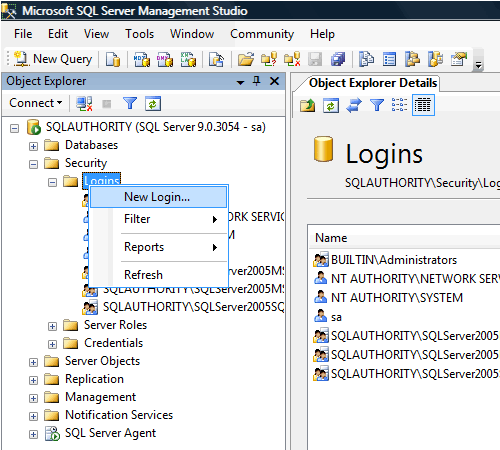Expand the Databases folder

pyautogui.click(x=33, y=146)
